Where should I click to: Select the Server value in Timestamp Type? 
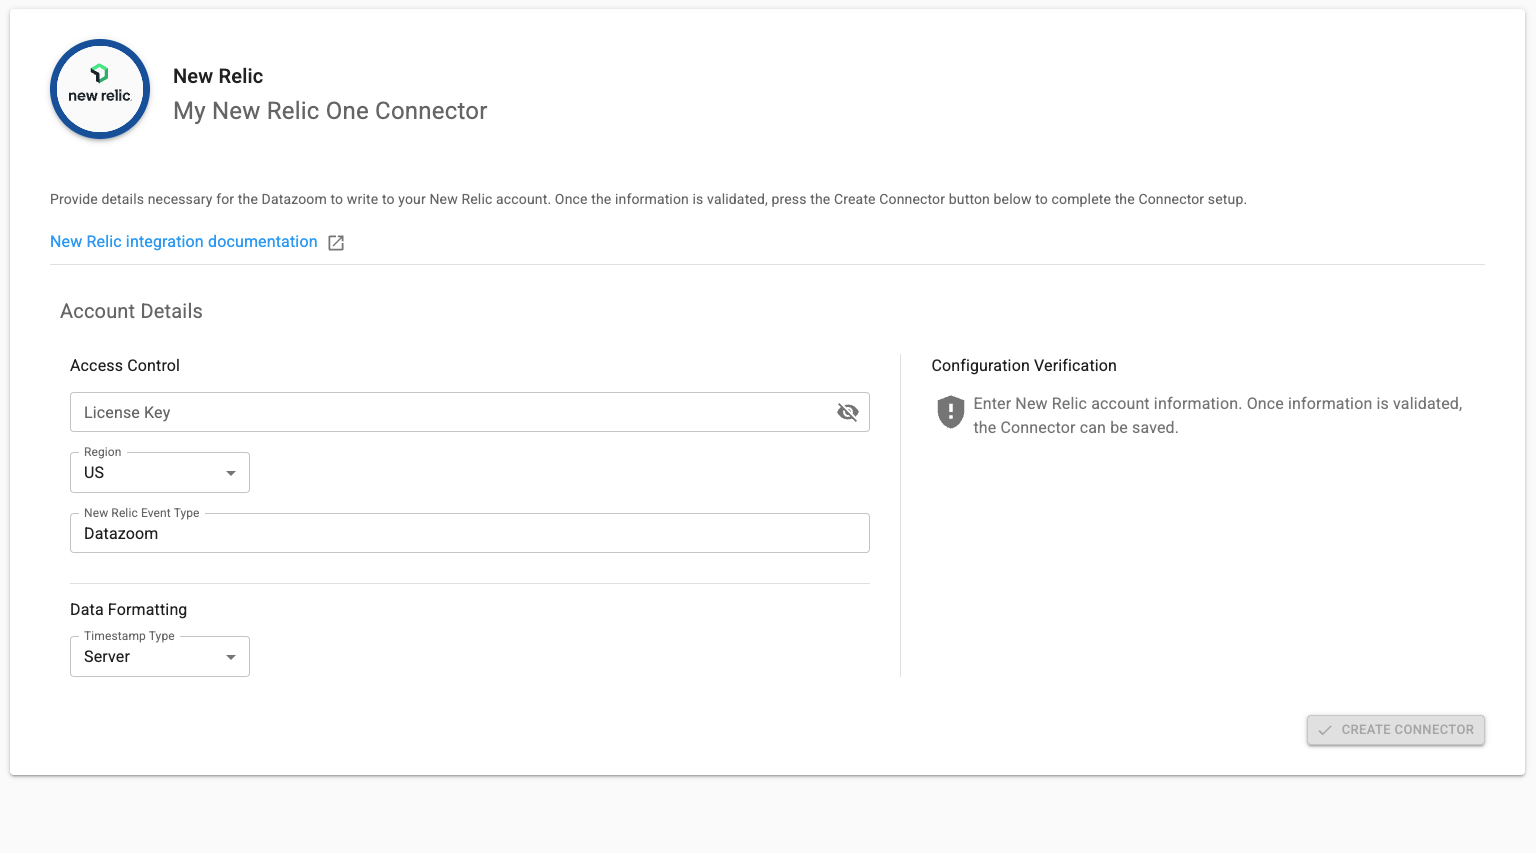107,657
